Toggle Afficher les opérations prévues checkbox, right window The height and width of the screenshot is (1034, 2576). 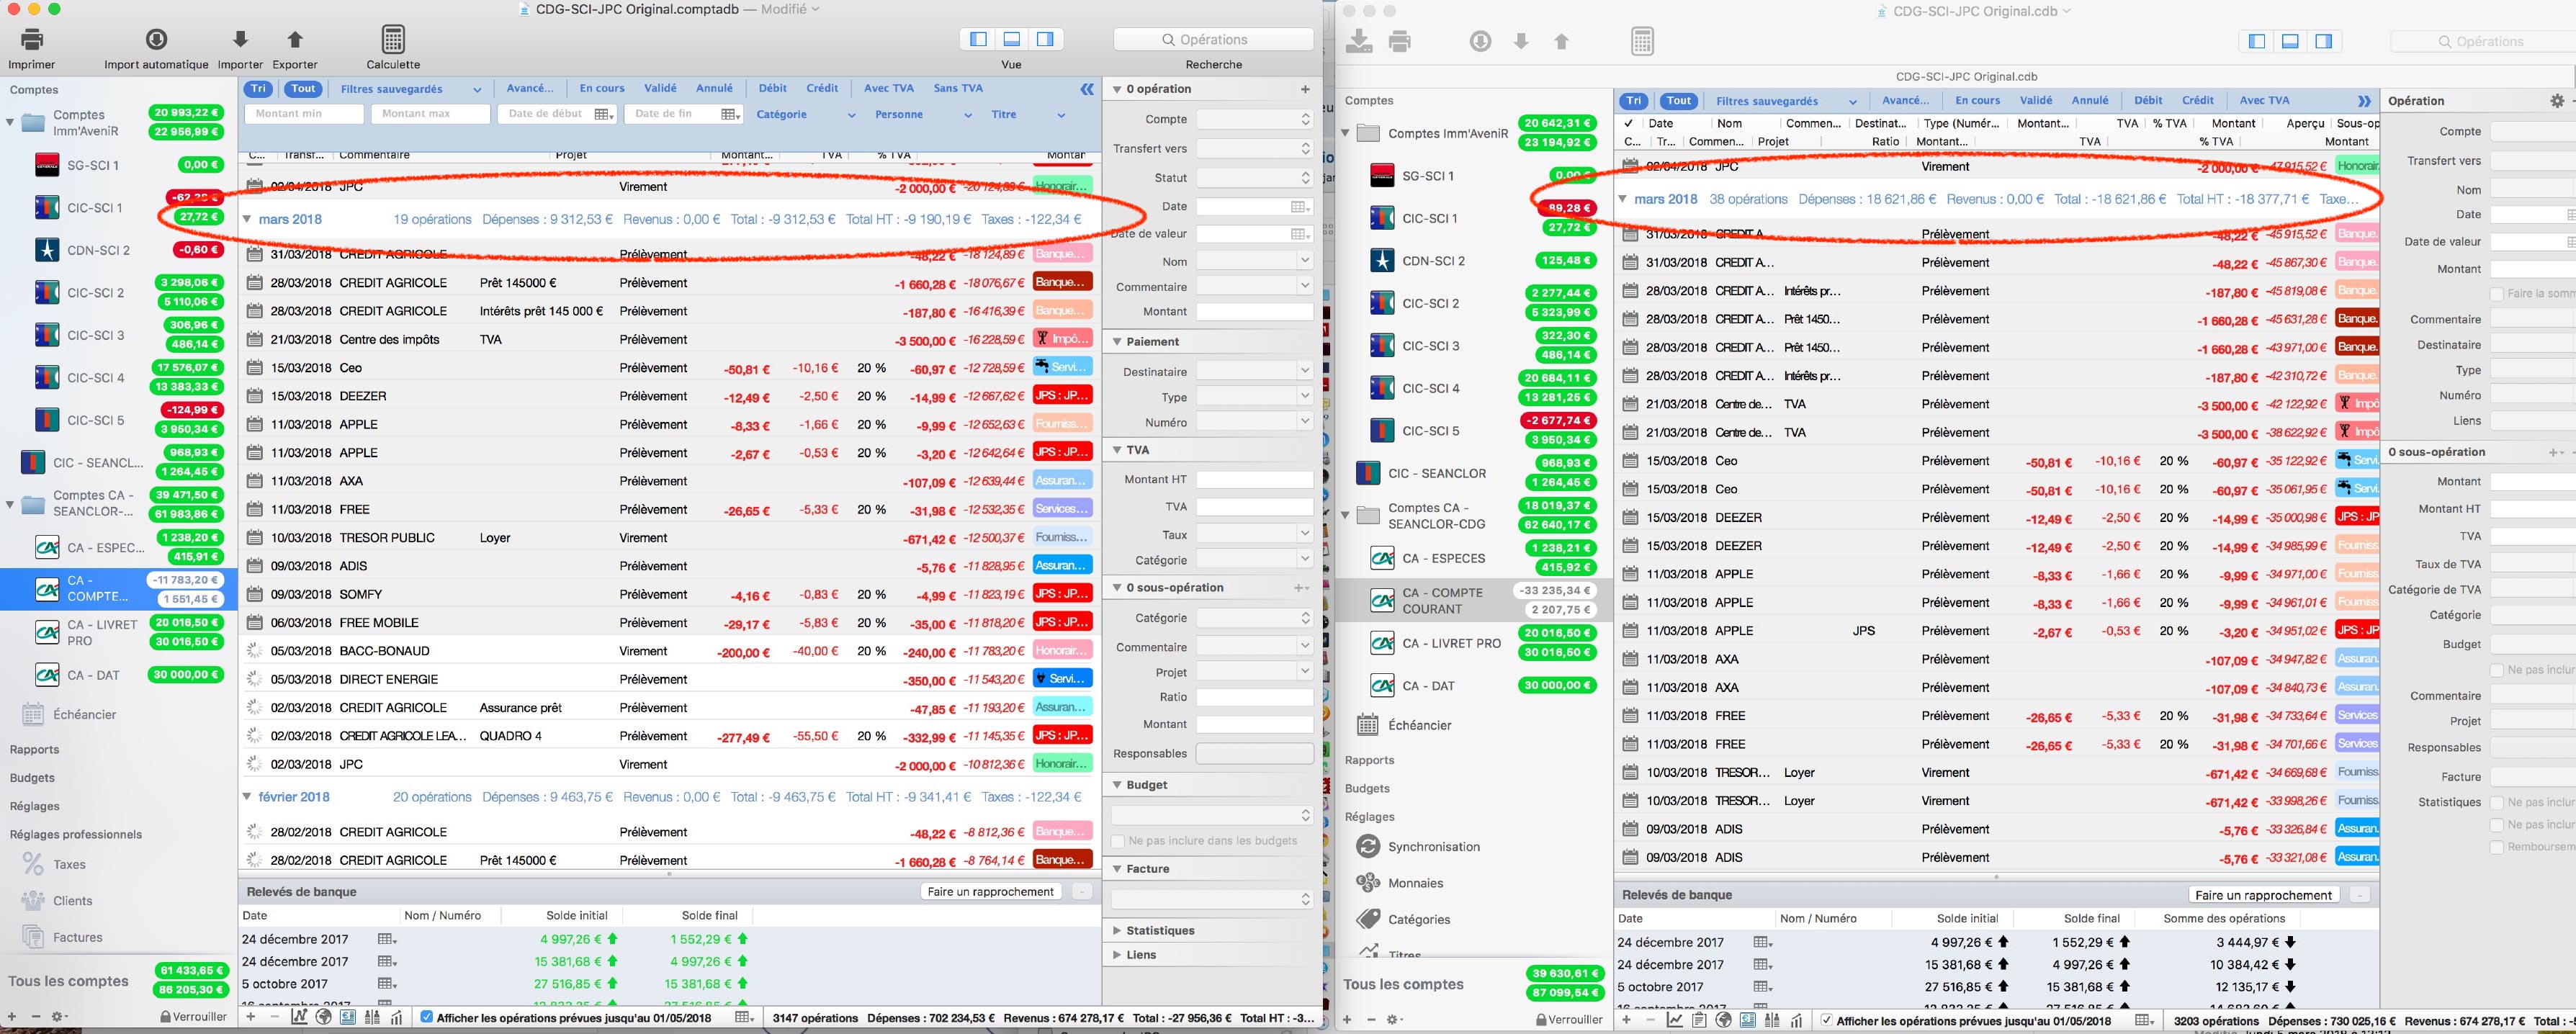click(x=1827, y=1021)
